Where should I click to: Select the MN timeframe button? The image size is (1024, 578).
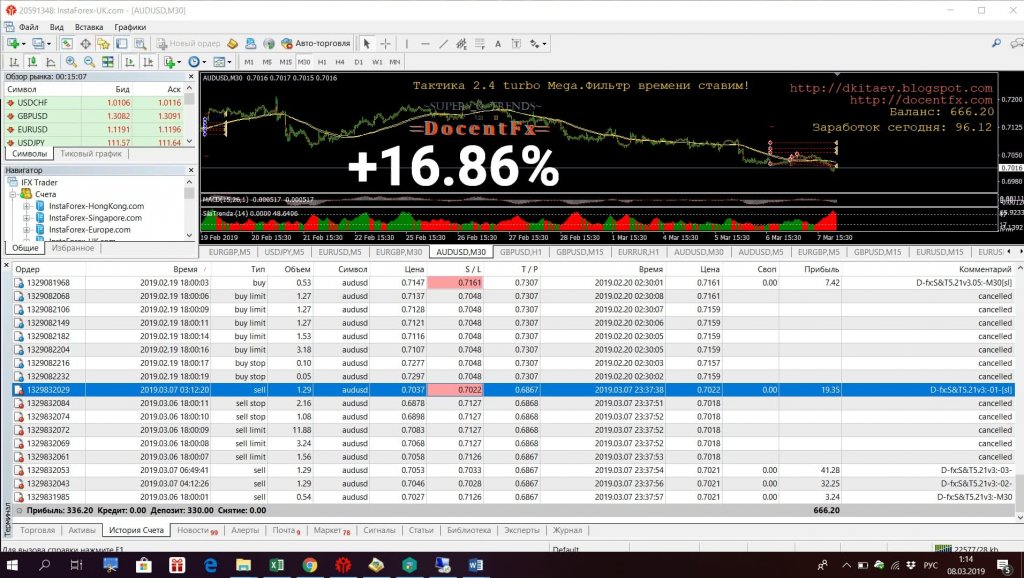[x=394, y=62]
